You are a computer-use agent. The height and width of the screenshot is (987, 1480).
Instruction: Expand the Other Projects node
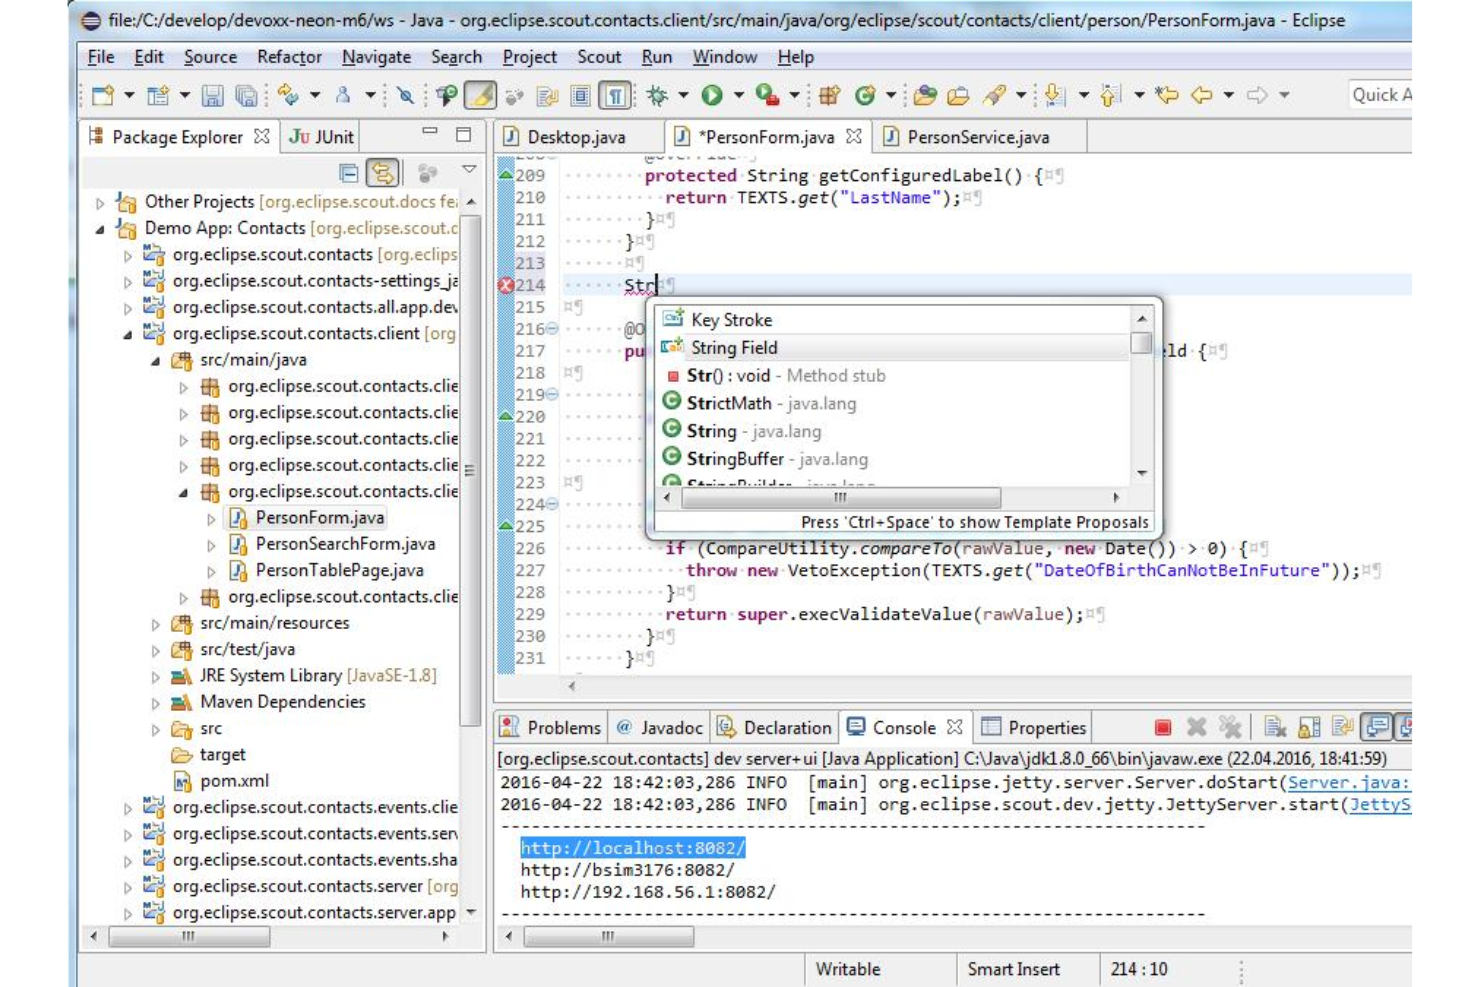[100, 203]
